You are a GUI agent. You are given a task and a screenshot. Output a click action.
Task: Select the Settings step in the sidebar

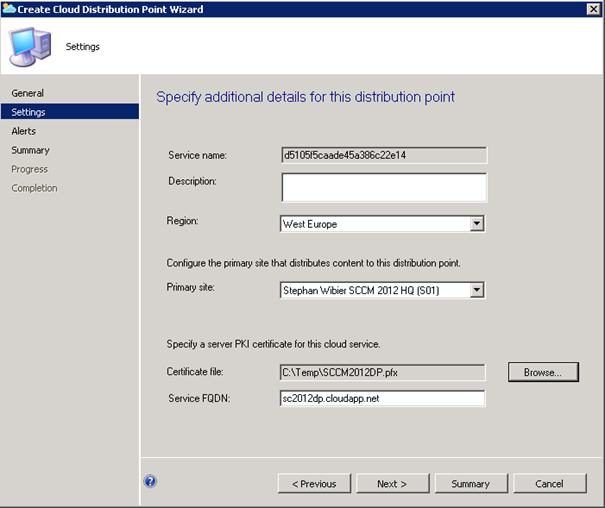coord(29,112)
